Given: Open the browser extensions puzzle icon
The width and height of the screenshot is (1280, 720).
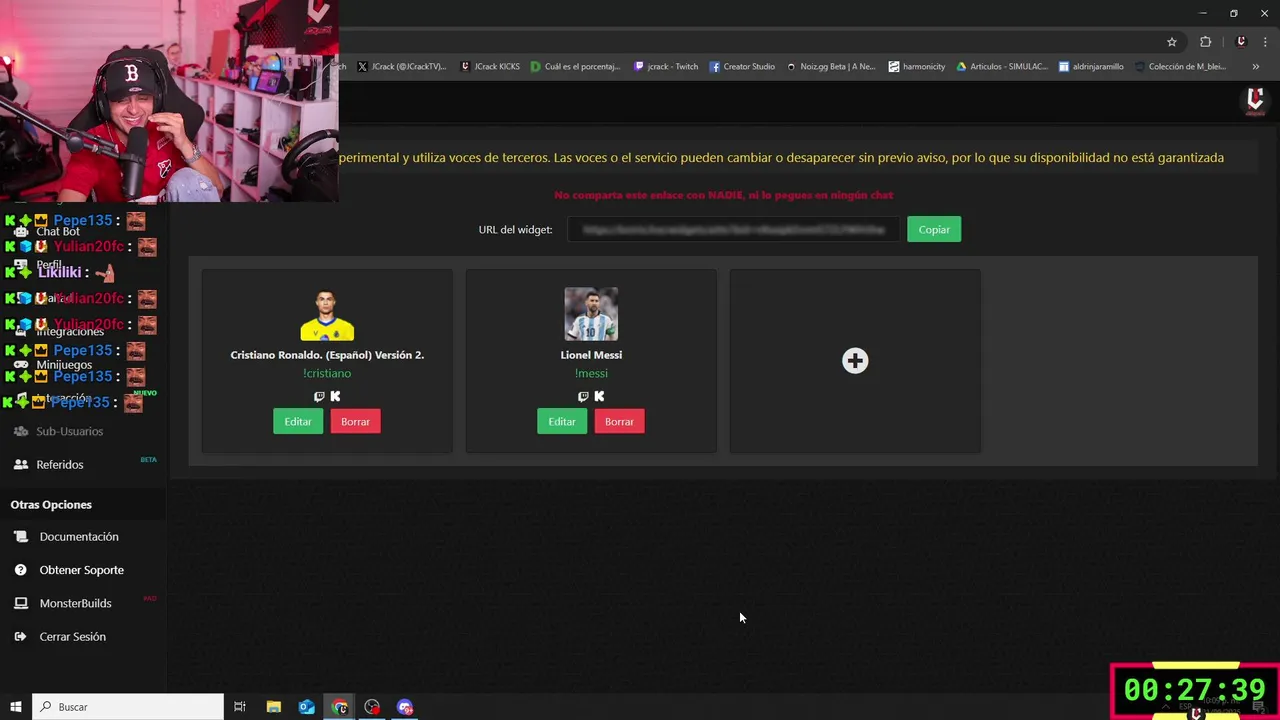Looking at the screenshot, I should coord(1205,42).
